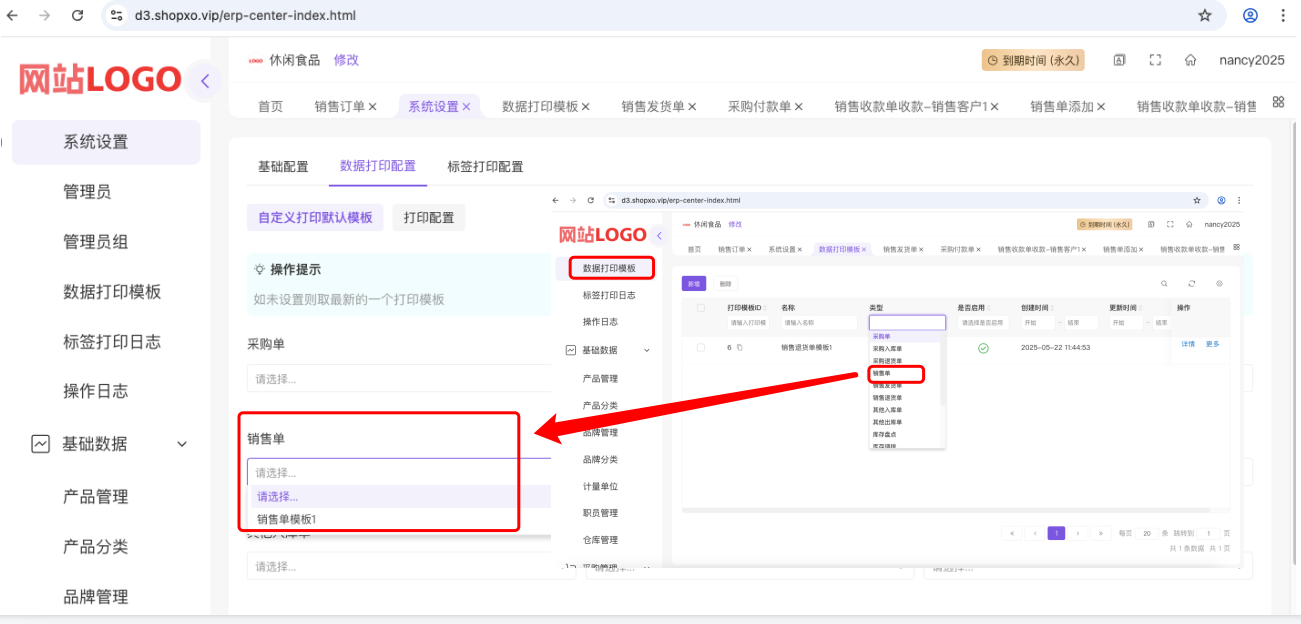Viewport: 1301px width, 624px height.
Task: Close the 销售收款单收款-销售客户1 tab with its ×
Action: [995, 106]
